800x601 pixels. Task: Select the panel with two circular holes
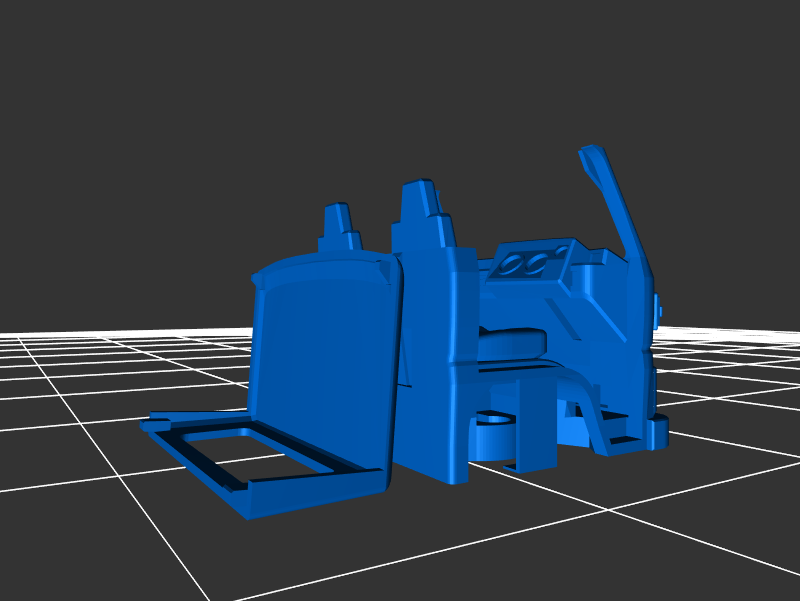click(530, 264)
